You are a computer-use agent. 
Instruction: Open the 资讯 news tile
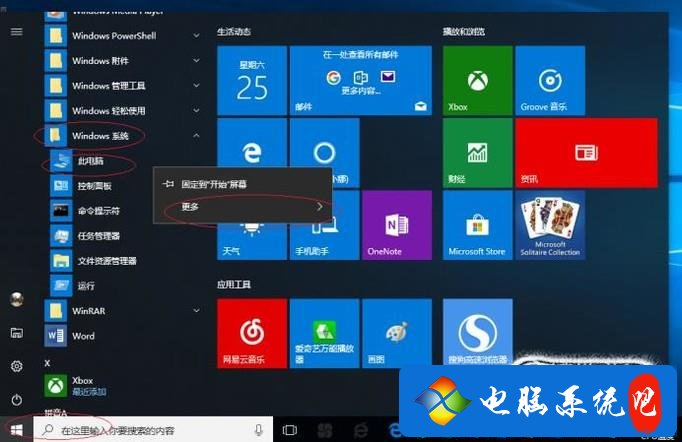pyautogui.click(x=586, y=153)
